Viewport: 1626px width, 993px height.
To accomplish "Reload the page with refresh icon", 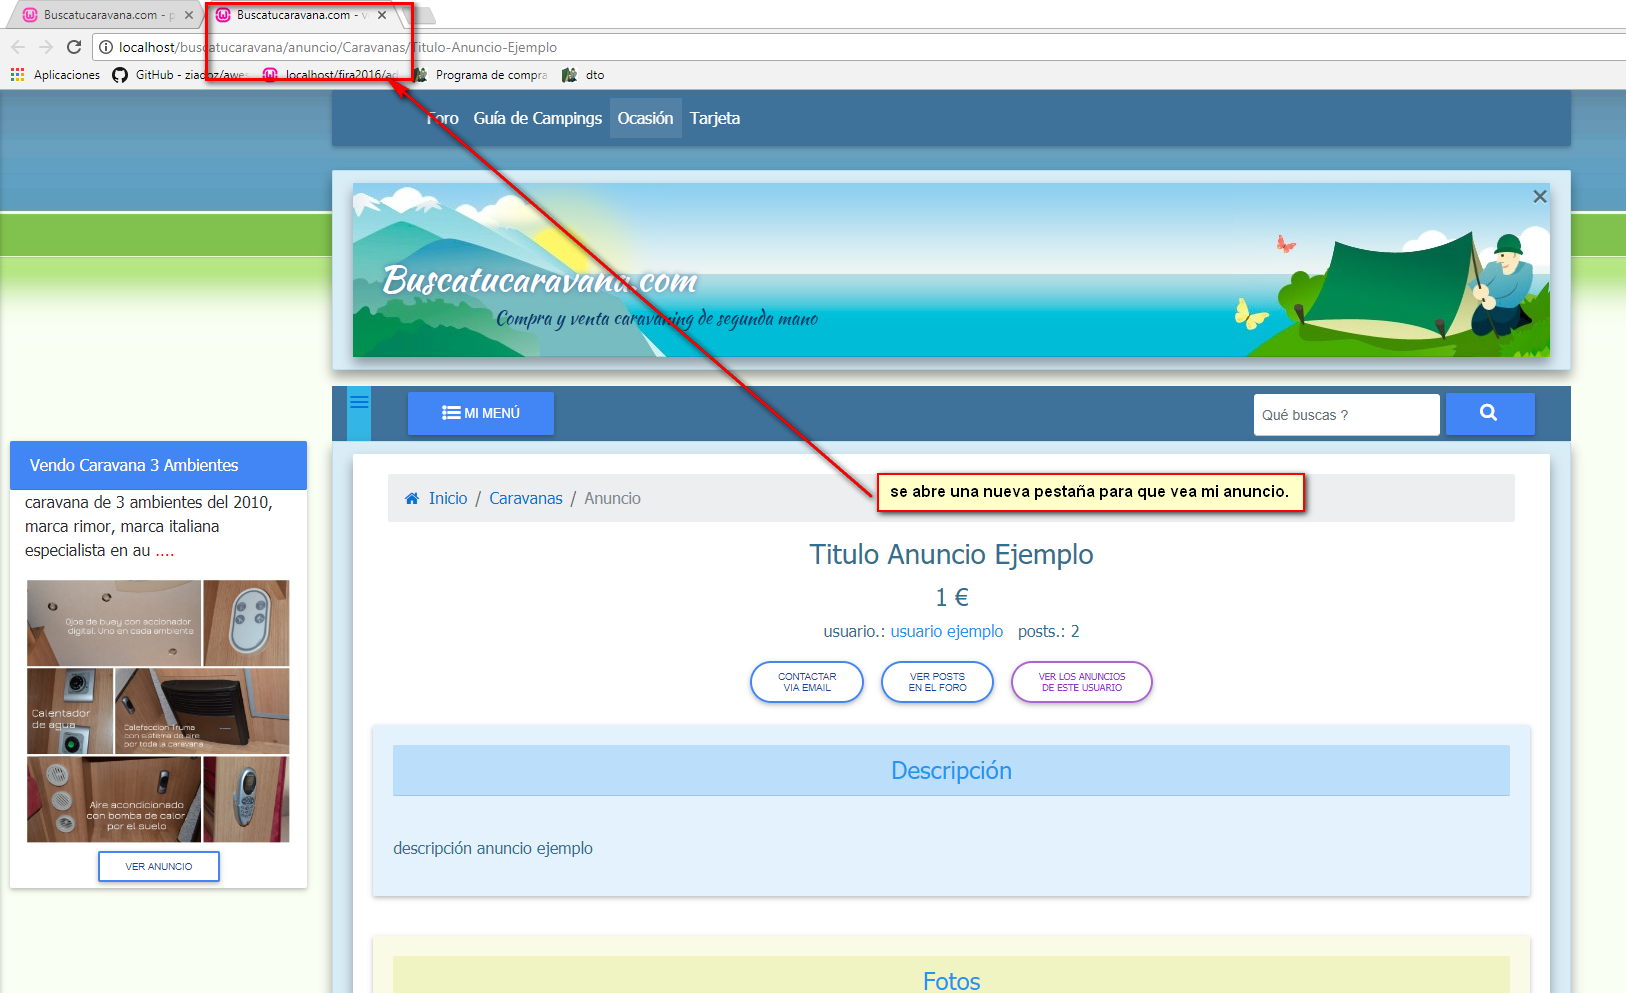I will [x=74, y=47].
